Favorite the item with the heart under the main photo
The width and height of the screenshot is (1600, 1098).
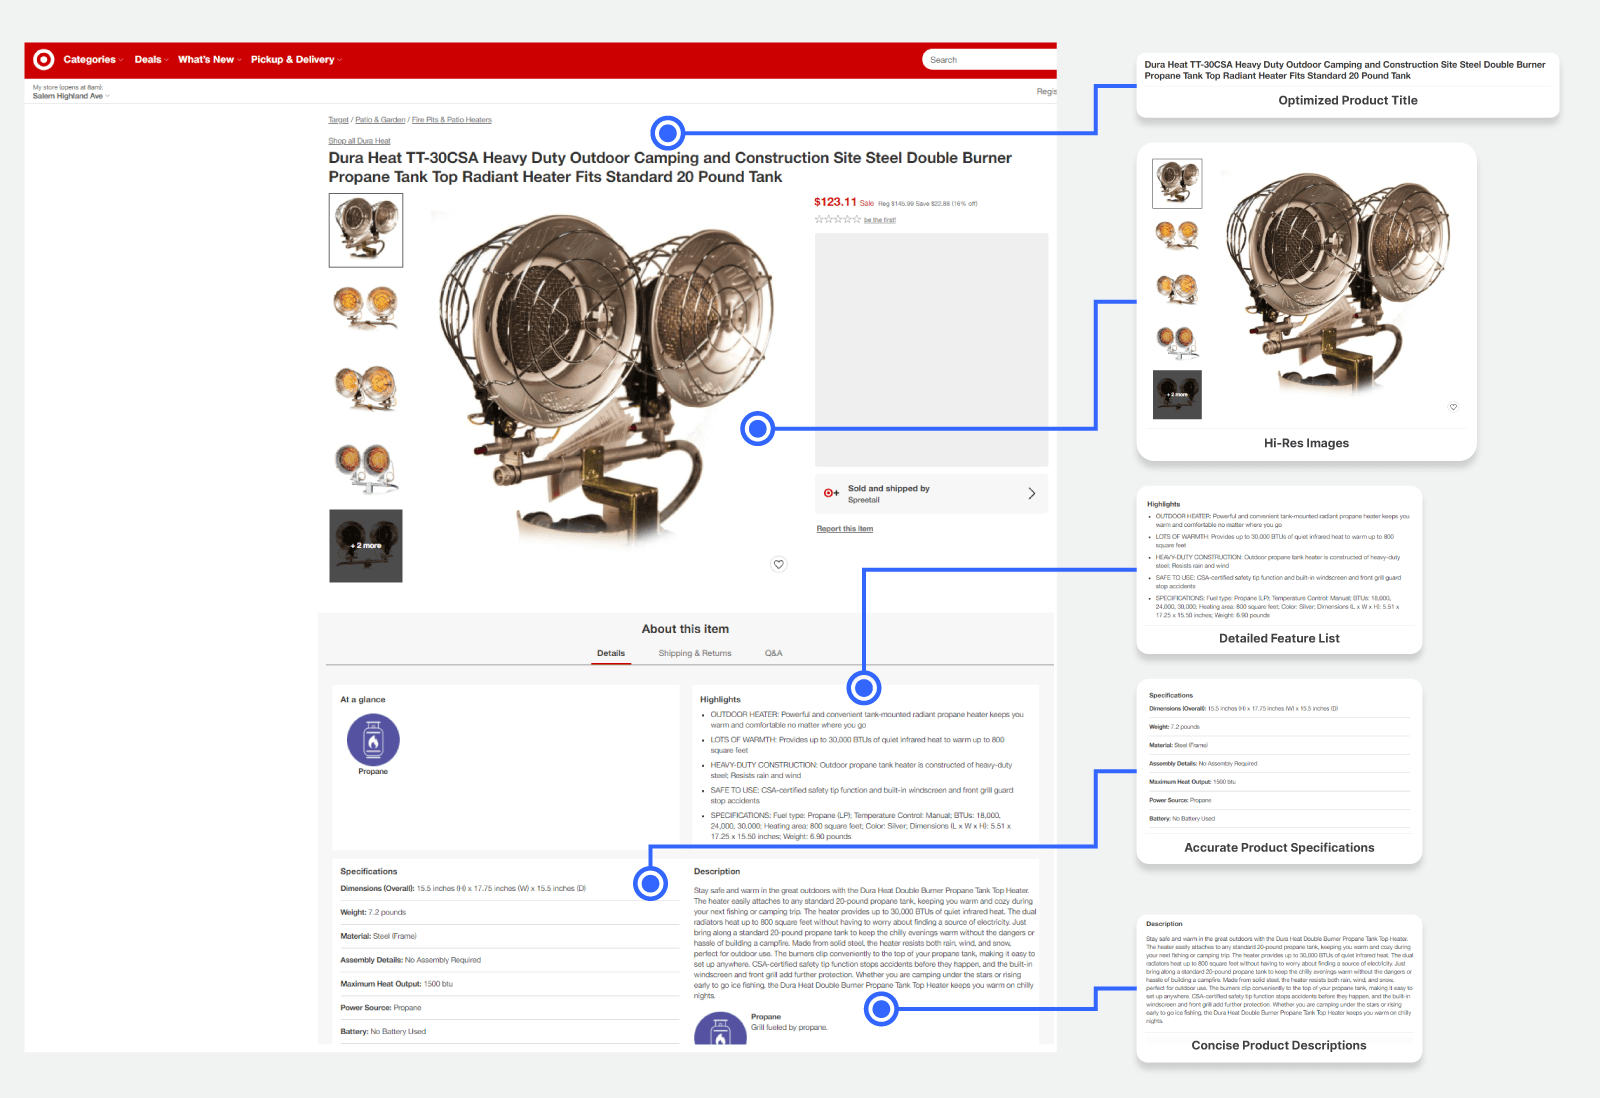779,564
